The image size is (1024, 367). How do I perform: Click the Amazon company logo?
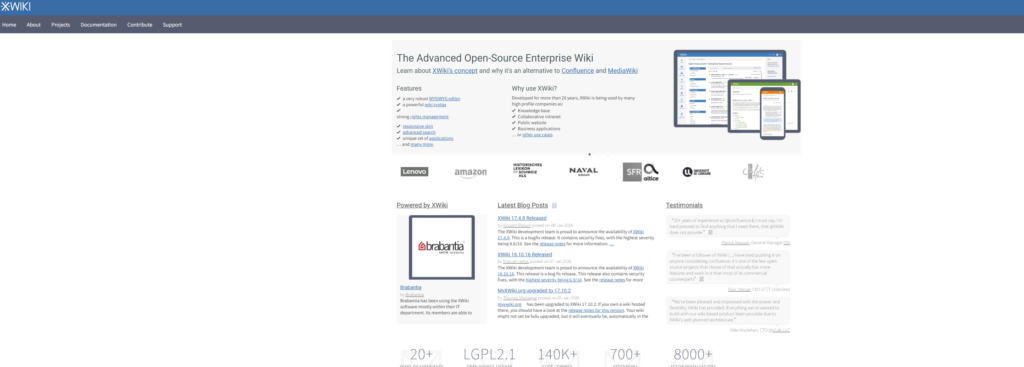click(x=471, y=172)
